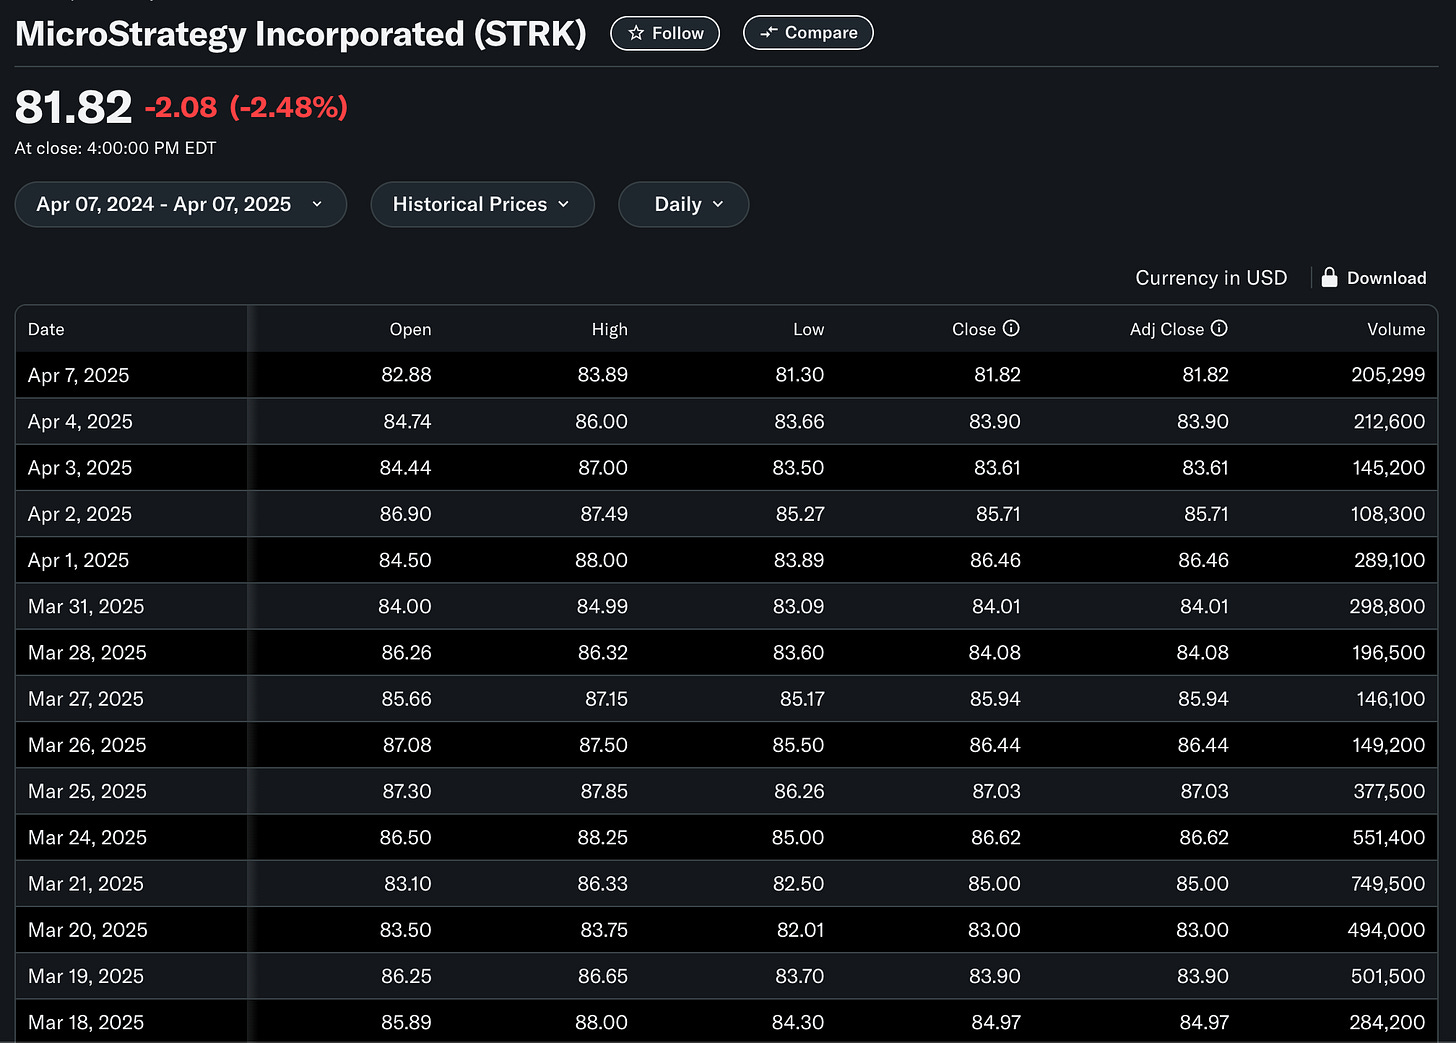Open the Daily frequency dropdown
This screenshot has width=1456, height=1043.
point(684,204)
